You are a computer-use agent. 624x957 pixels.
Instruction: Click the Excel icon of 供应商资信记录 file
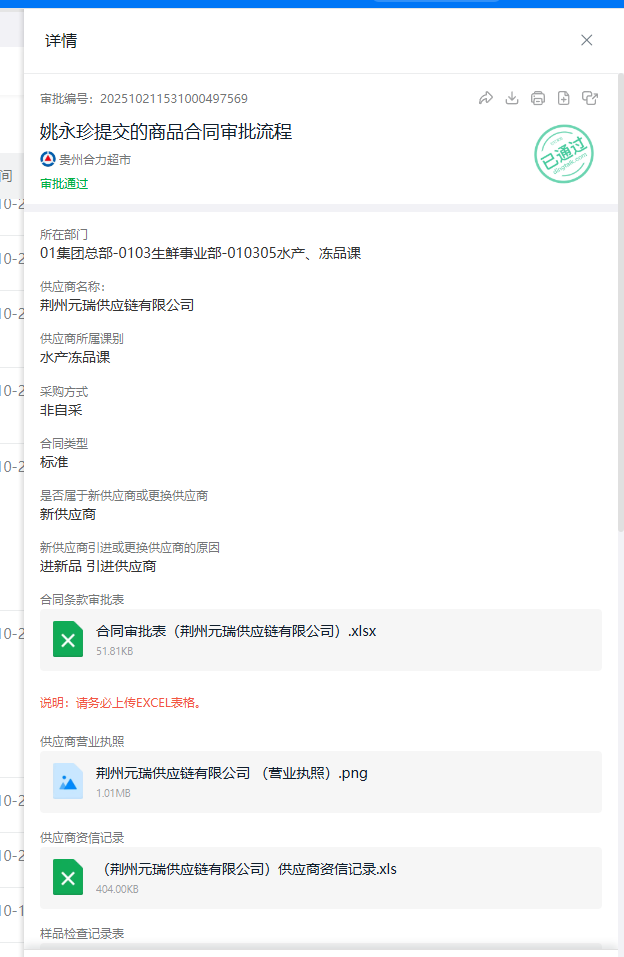(68, 878)
